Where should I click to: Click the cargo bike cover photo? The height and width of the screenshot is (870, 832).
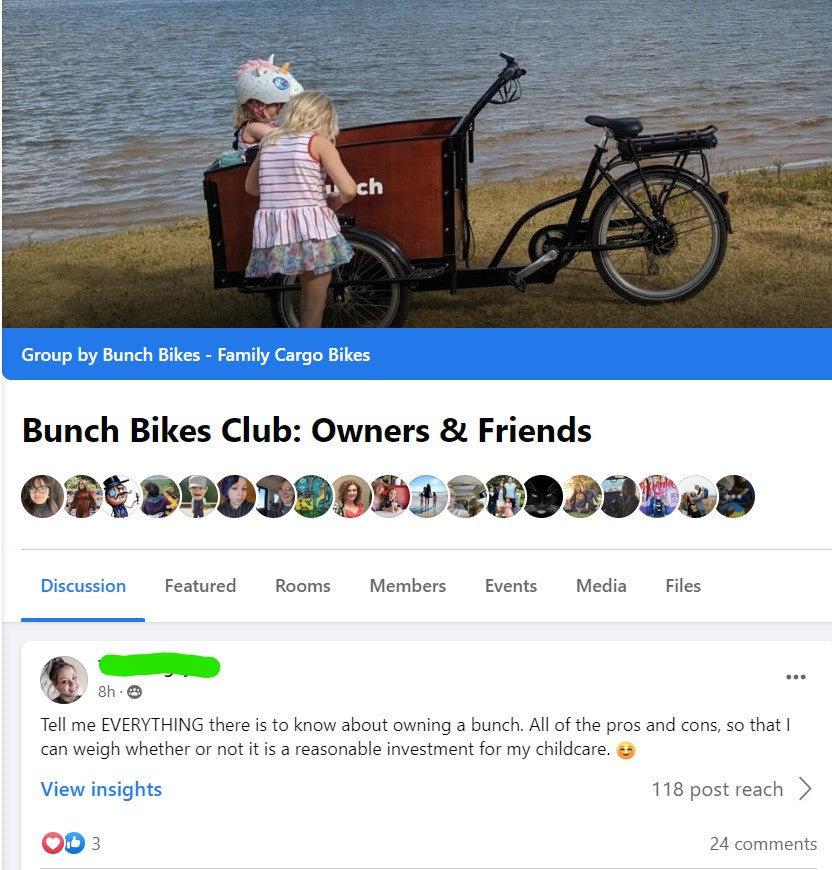tap(416, 164)
